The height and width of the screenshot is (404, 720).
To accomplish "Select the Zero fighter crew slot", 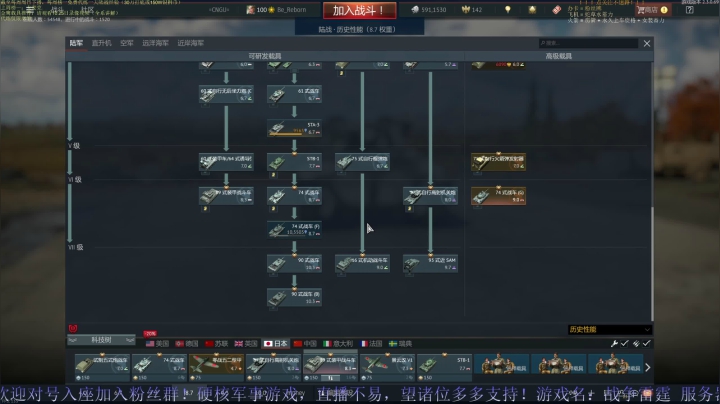I will tap(216, 367).
